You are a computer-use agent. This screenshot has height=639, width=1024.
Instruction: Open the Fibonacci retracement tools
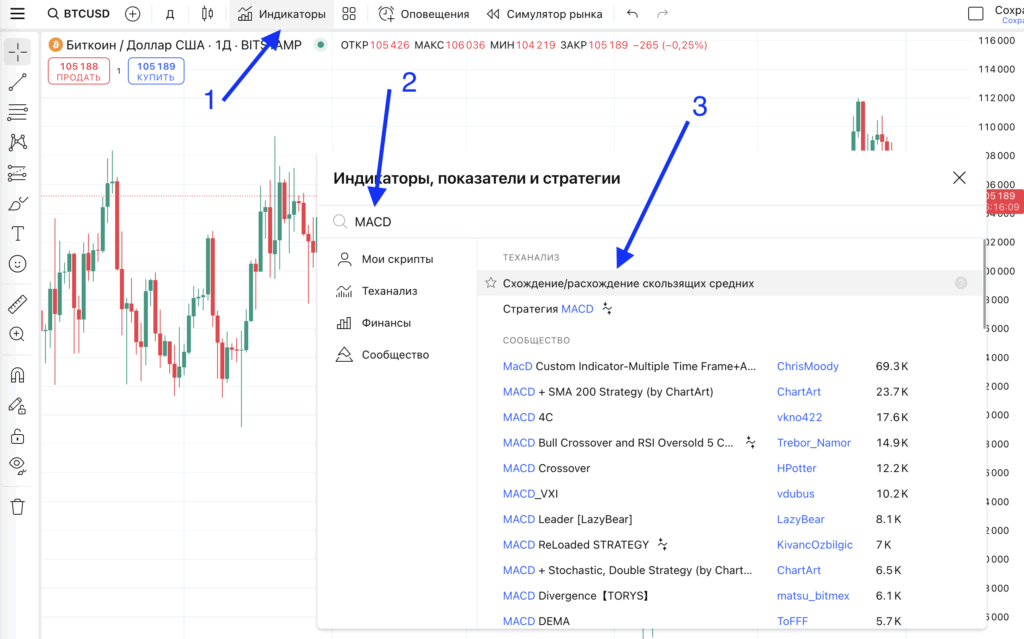click(18, 112)
